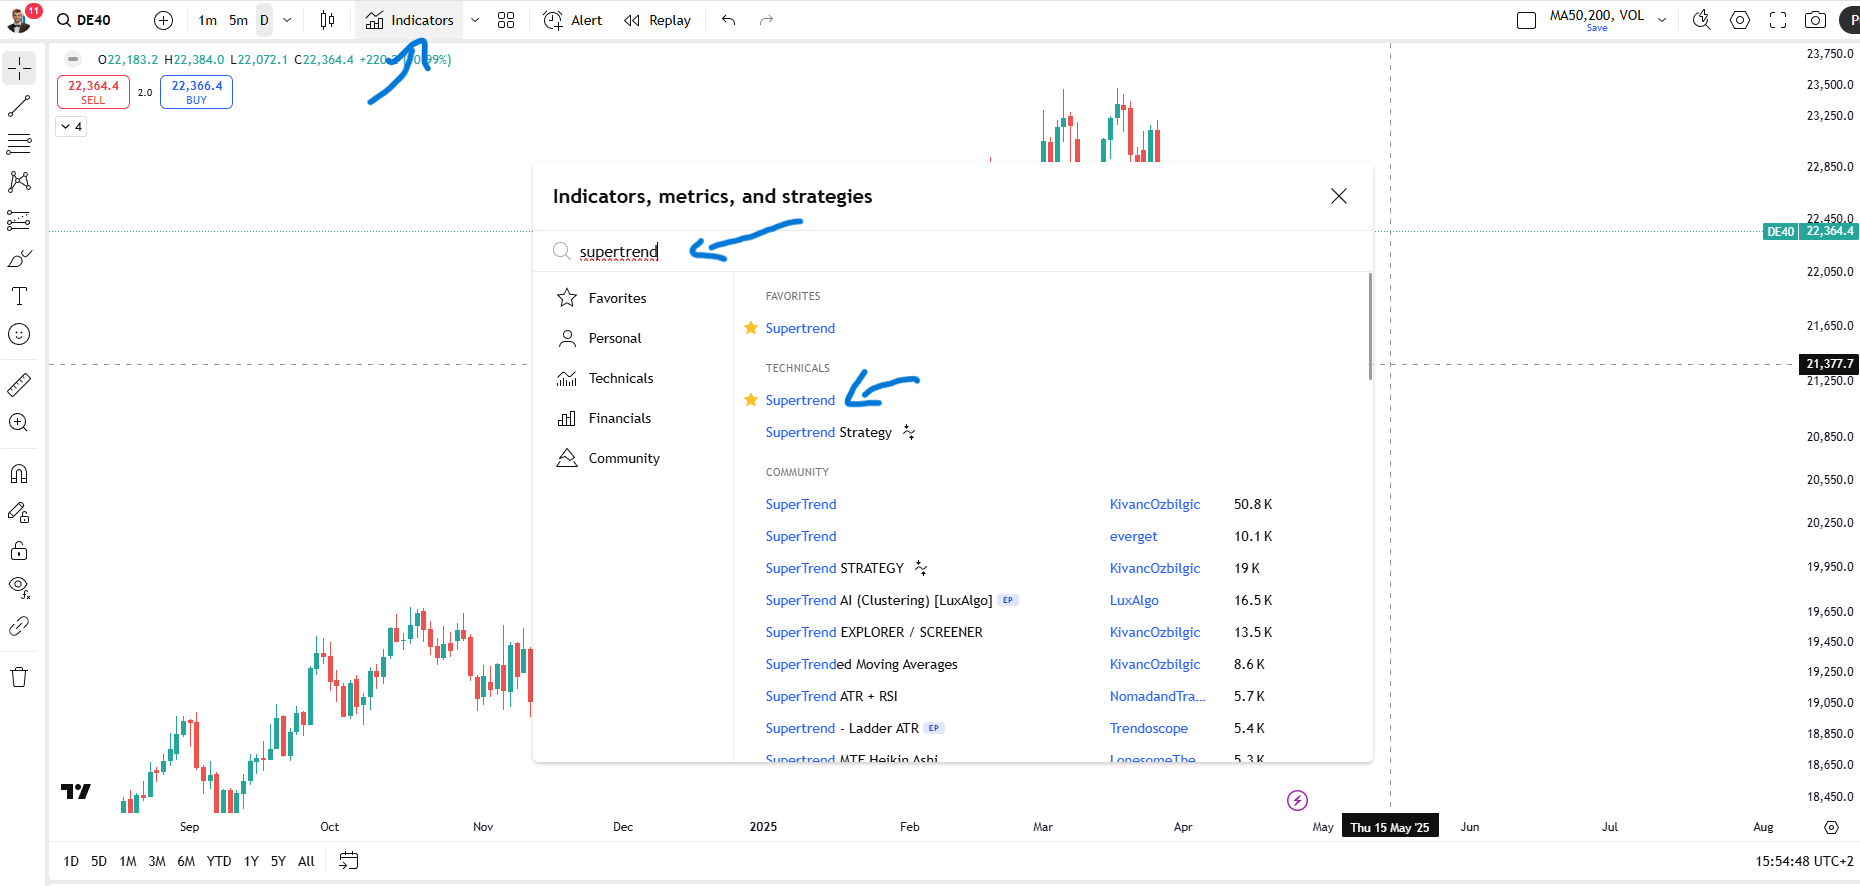Open the forecasting and measurement tools
The width and height of the screenshot is (1860, 886).
(19, 220)
